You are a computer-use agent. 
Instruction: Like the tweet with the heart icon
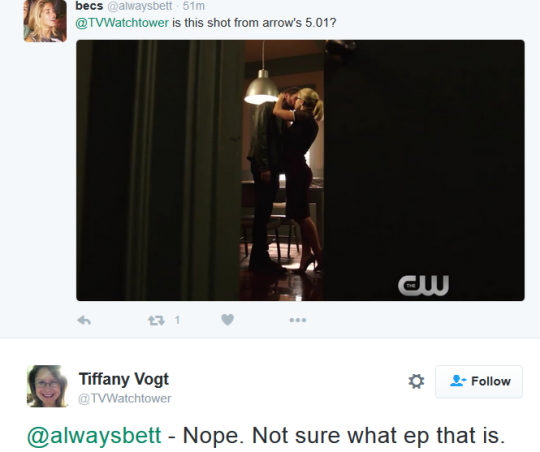pos(227,320)
